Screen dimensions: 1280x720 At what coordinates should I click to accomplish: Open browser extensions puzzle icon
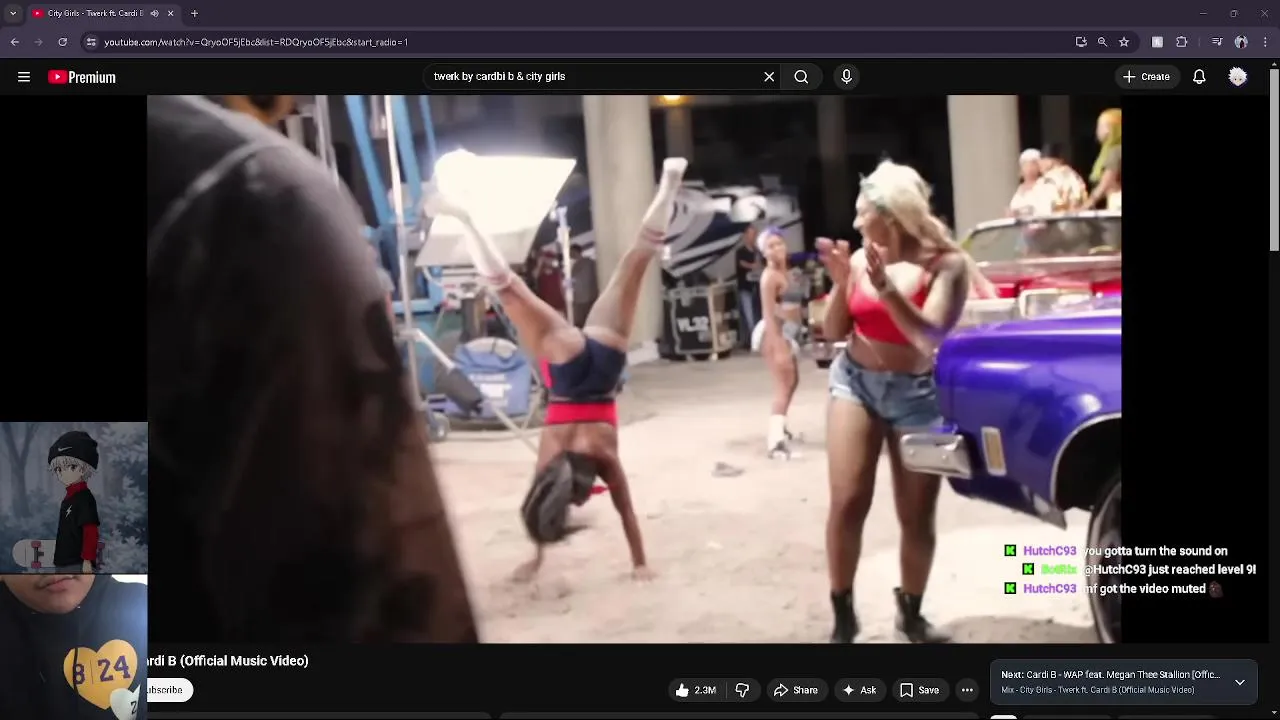(1182, 42)
